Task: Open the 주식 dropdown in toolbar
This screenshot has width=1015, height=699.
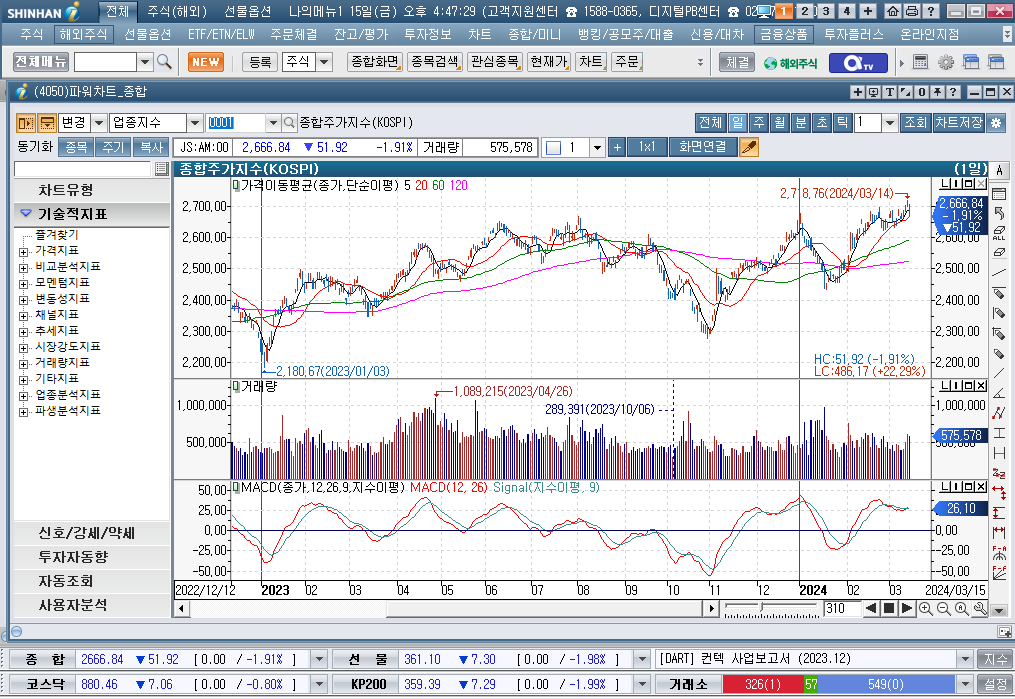Action: 324,62
